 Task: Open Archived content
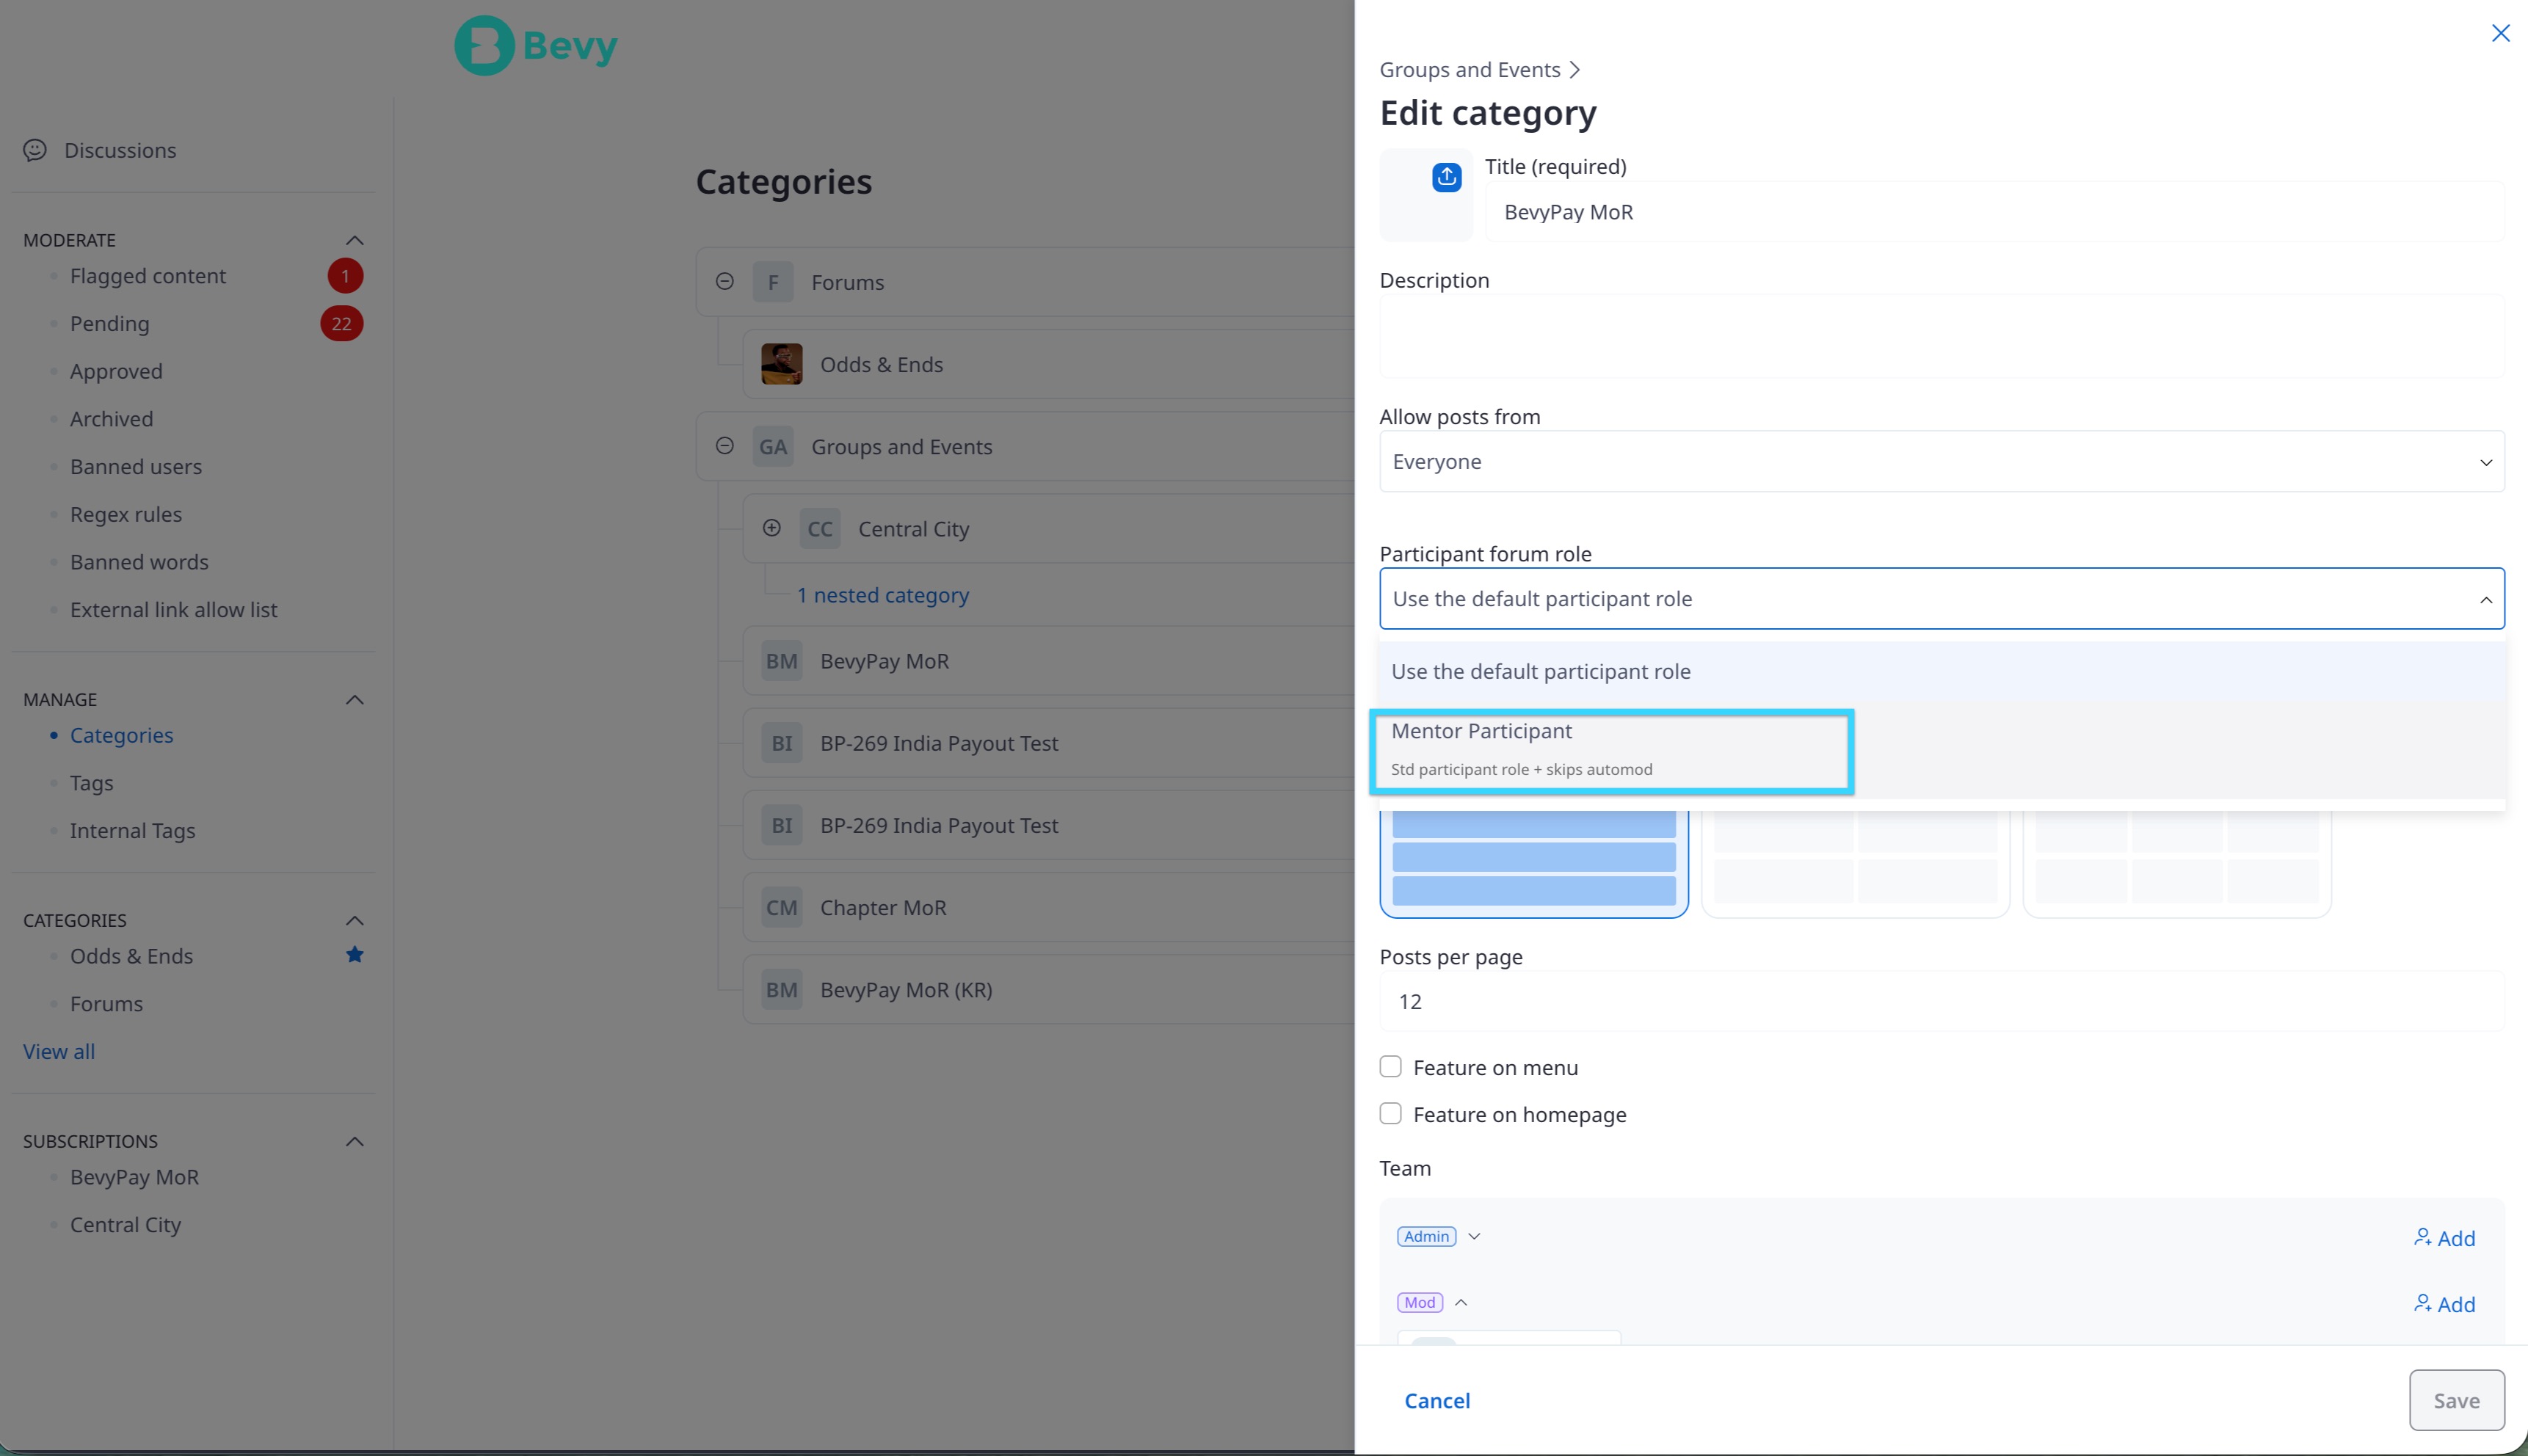click(x=111, y=419)
